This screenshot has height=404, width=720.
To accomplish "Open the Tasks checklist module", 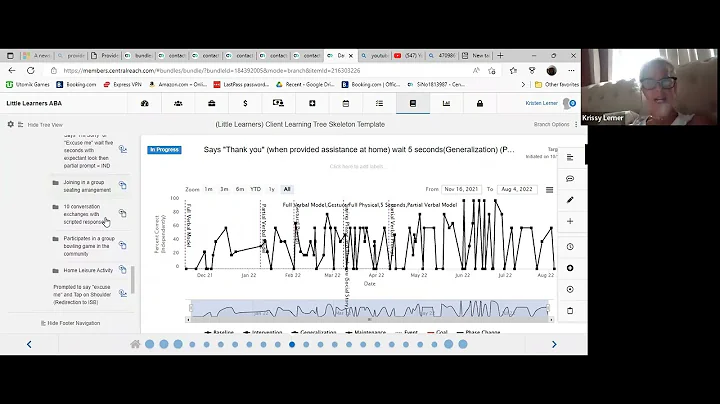I will [379, 103].
